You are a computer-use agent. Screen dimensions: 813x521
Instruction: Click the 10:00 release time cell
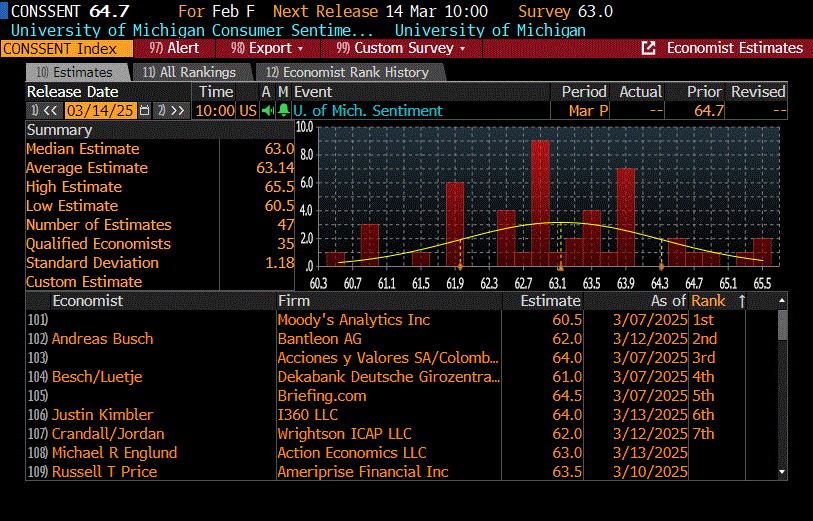[215, 110]
